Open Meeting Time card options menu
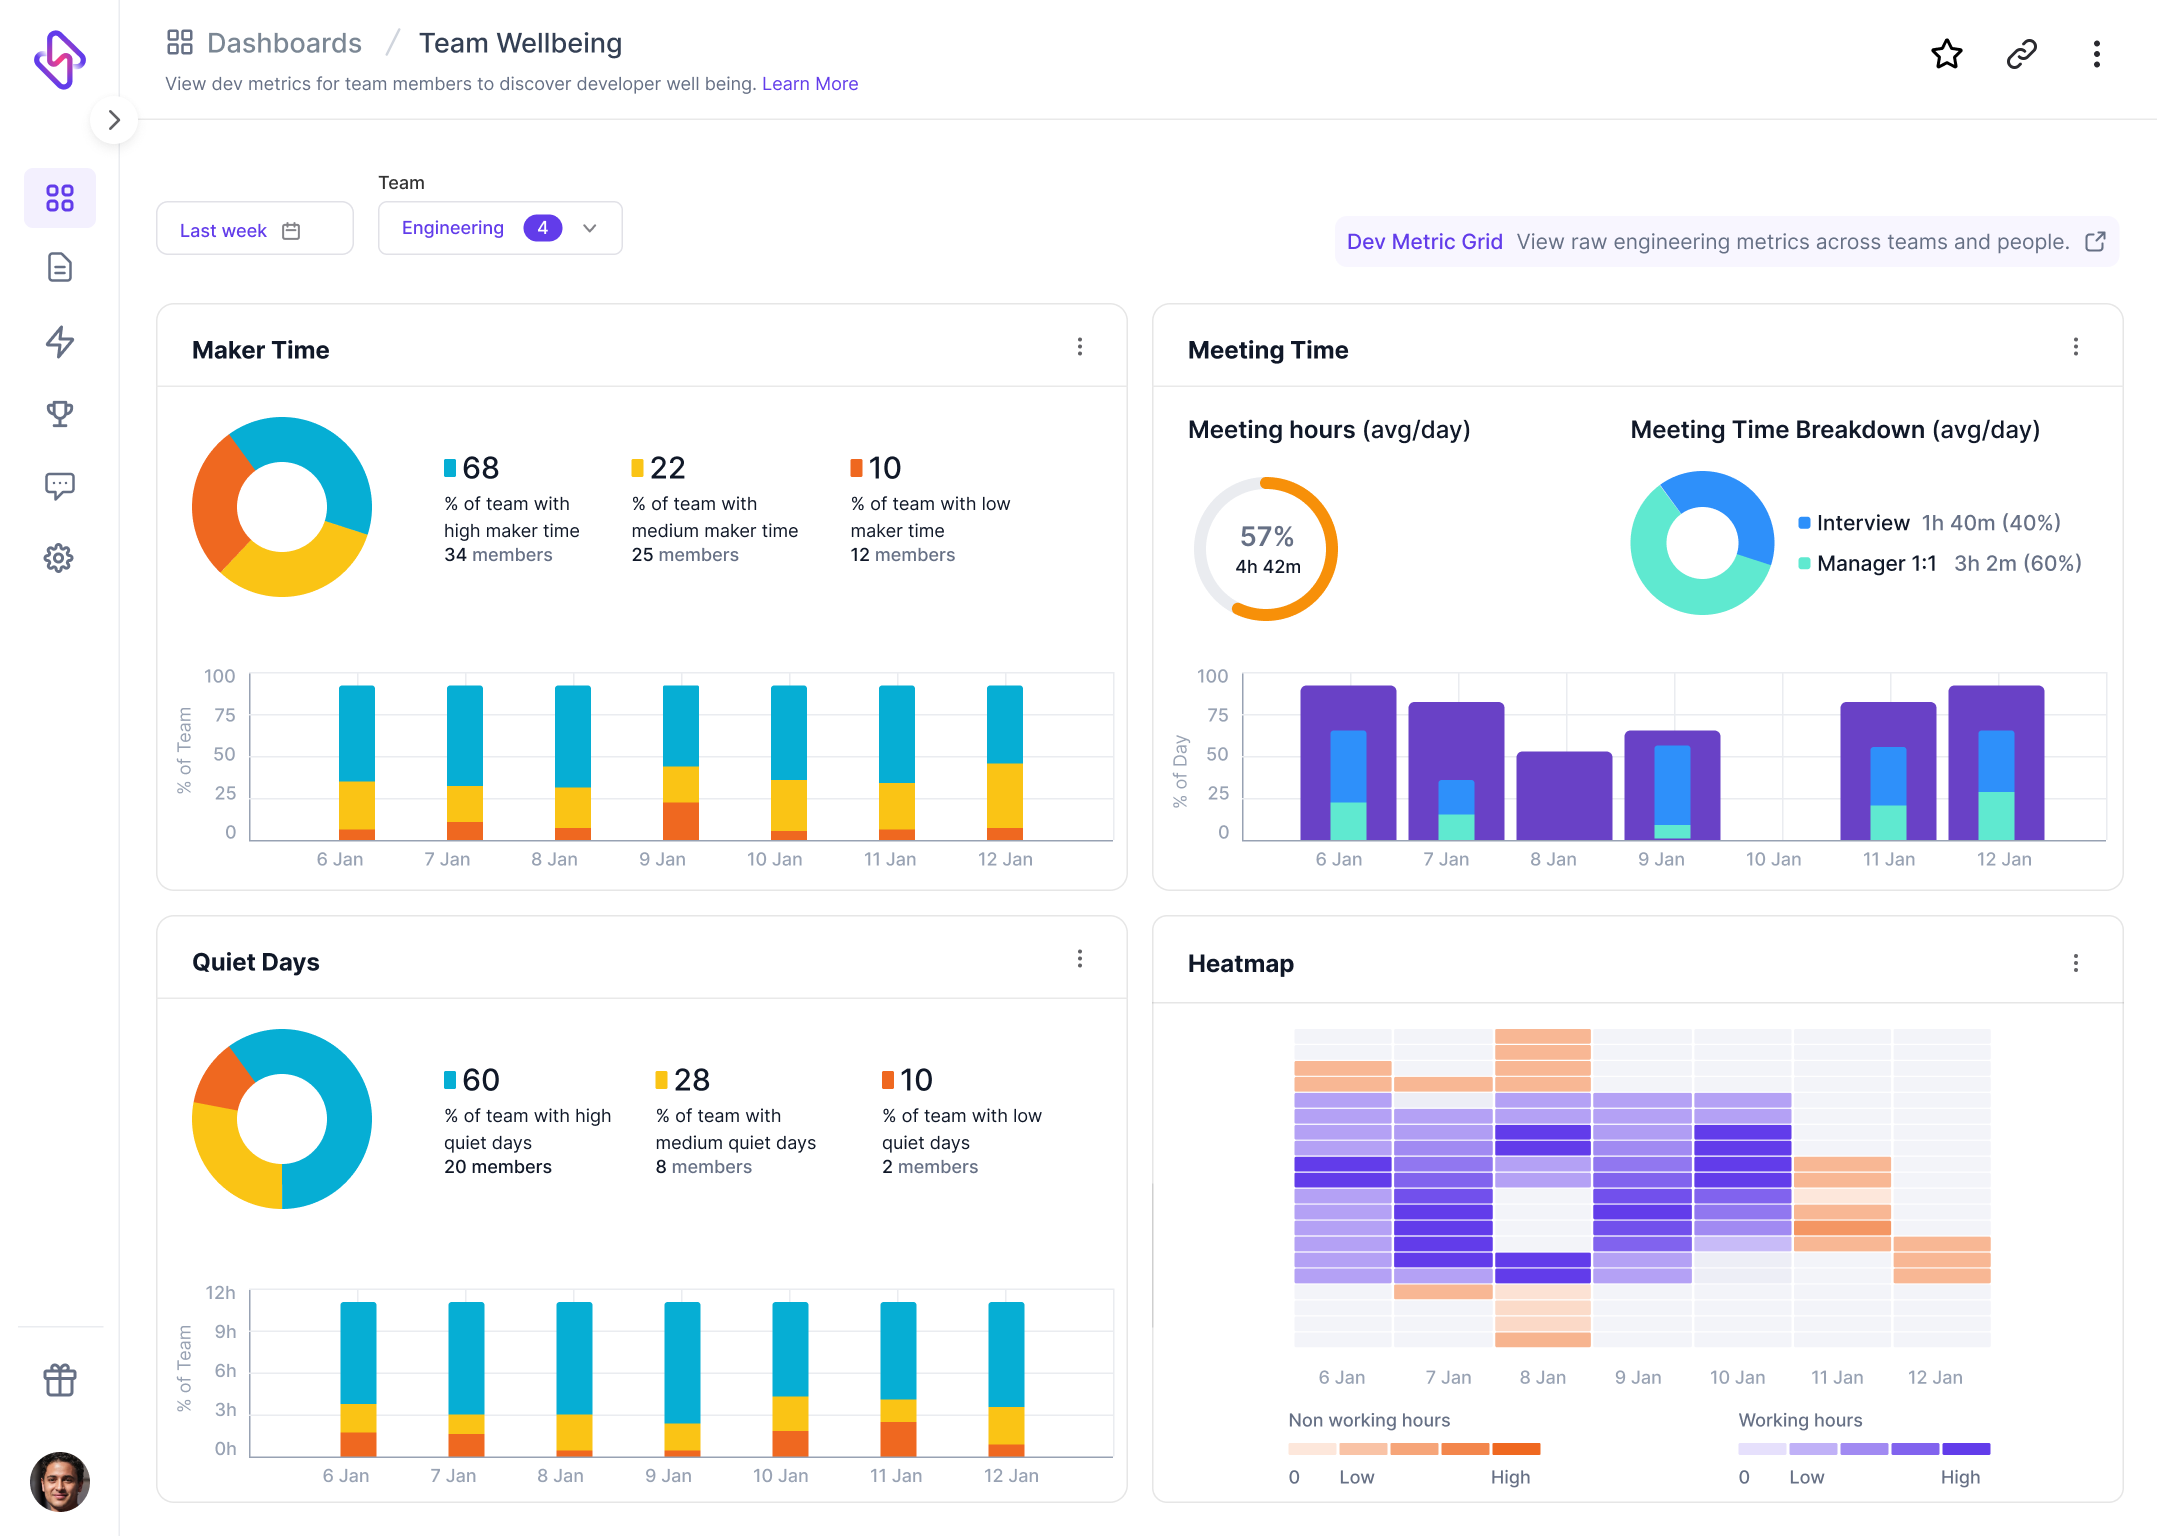The height and width of the screenshot is (1536, 2160). 2076,347
